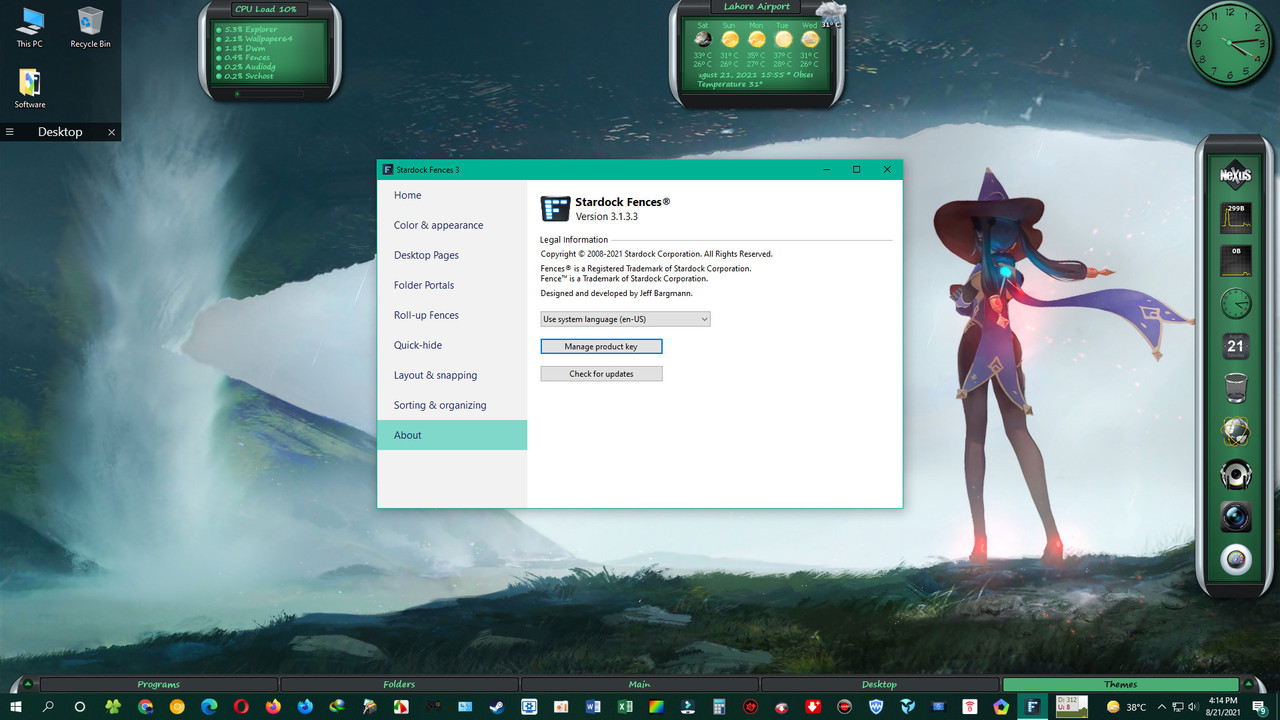Open Microsoft Excel from taskbar
Viewport: 1280px width, 720px height.
[625, 707]
